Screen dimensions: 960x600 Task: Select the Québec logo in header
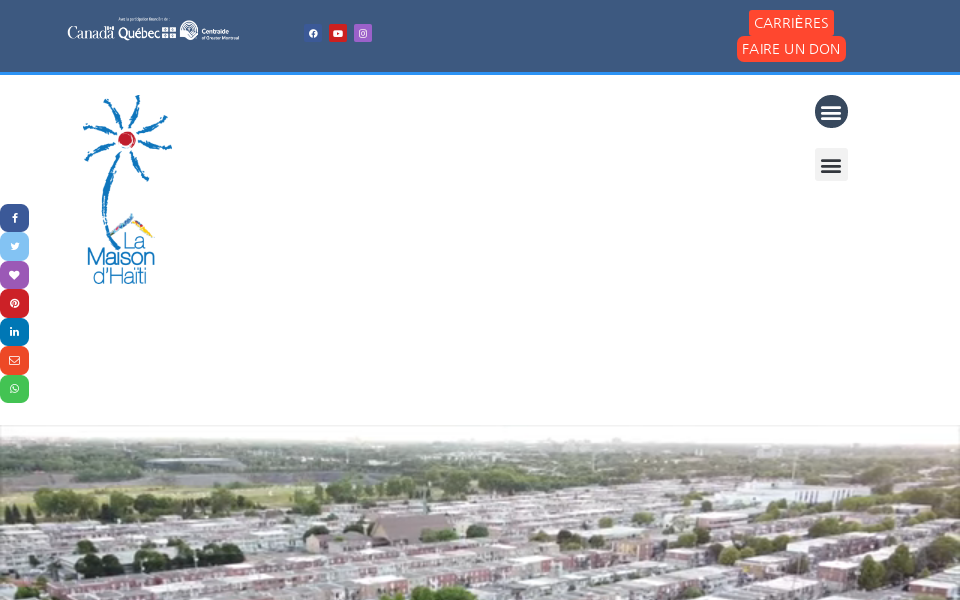pos(147,33)
